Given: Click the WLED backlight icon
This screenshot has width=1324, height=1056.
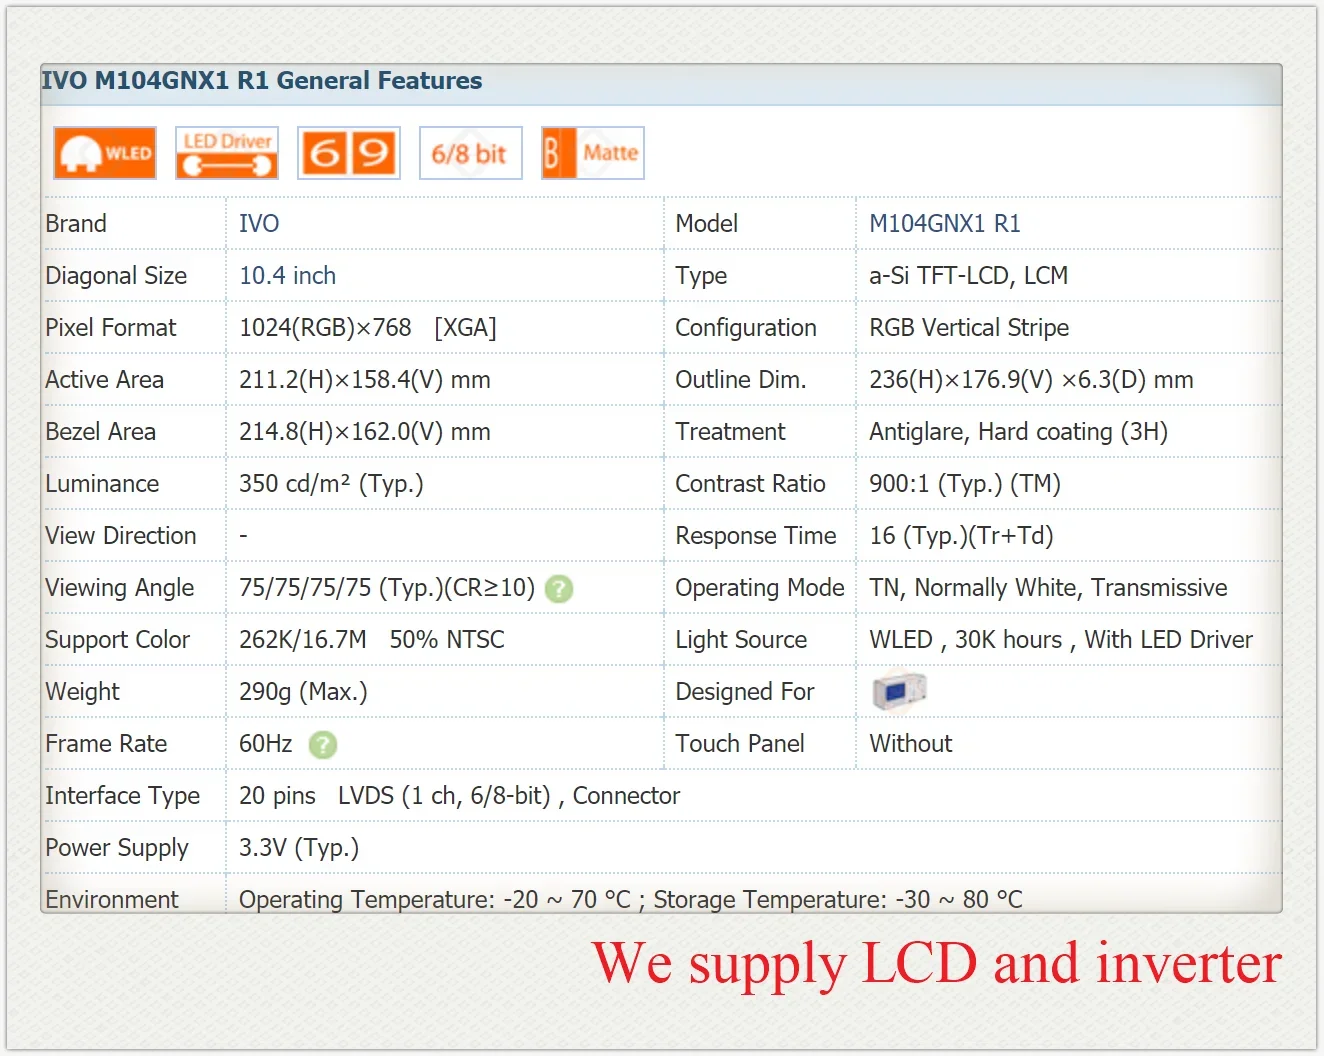Looking at the screenshot, I should click(105, 153).
